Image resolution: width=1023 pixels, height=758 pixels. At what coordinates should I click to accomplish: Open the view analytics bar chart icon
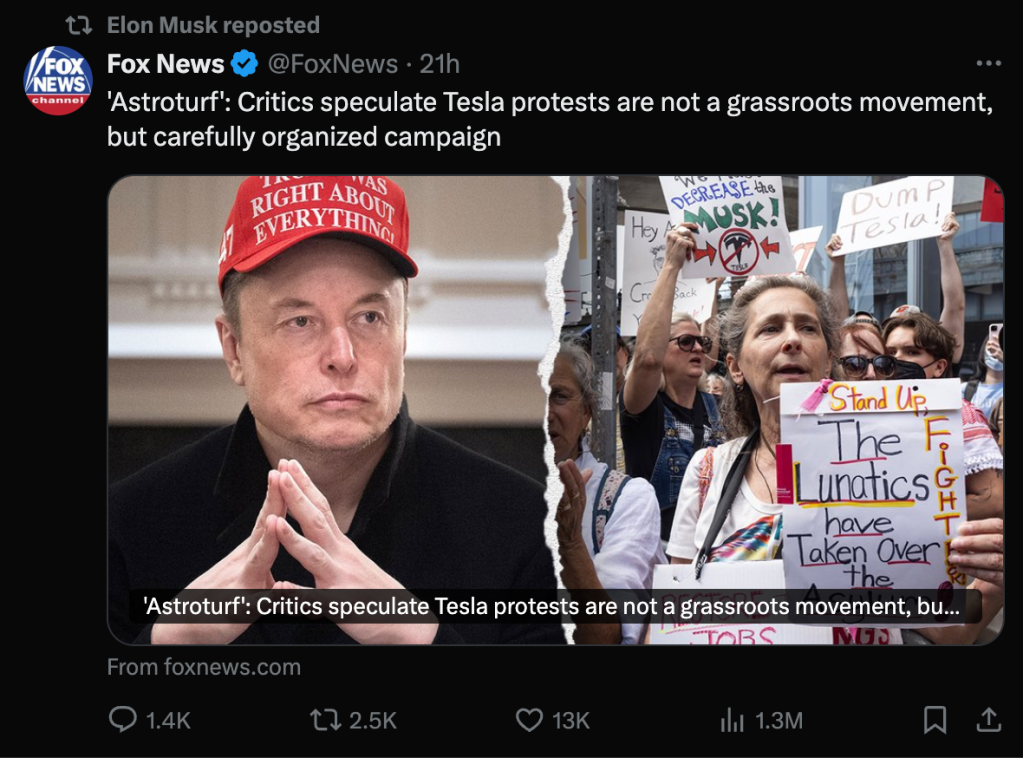pos(732,720)
